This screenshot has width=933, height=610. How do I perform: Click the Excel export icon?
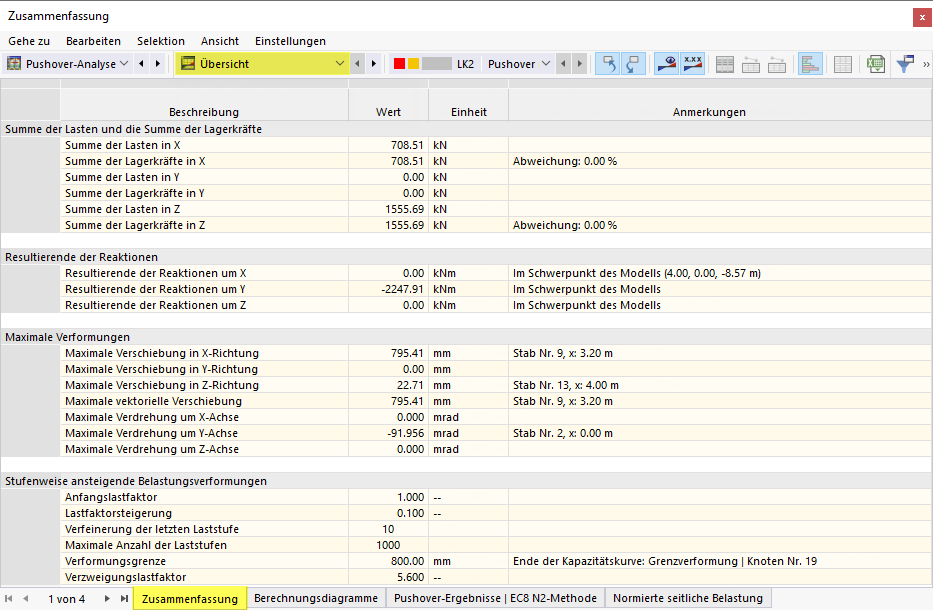pyautogui.click(x=876, y=64)
